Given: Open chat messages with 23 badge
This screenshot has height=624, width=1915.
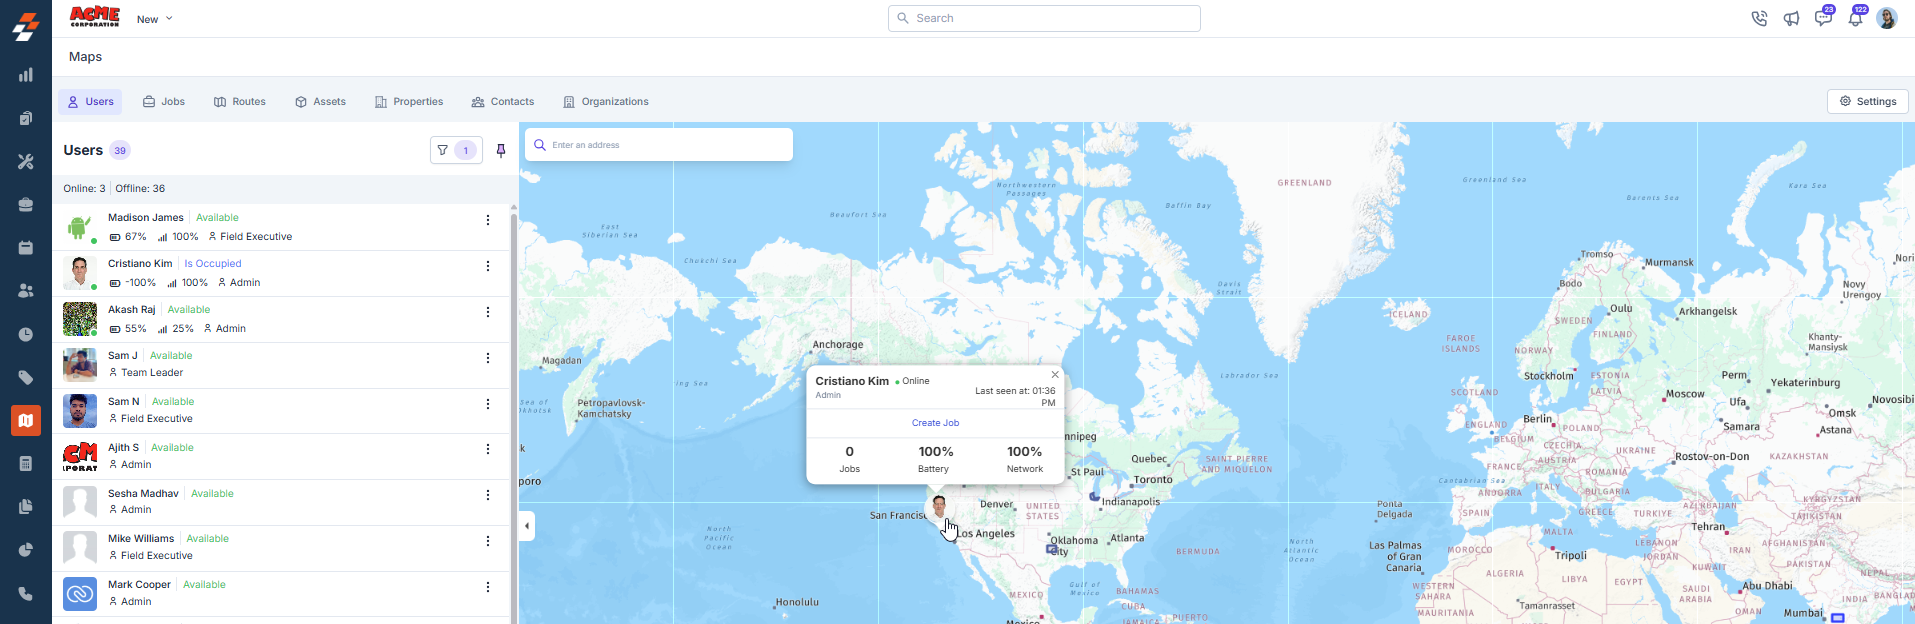Looking at the screenshot, I should (x=1824, y=17).
